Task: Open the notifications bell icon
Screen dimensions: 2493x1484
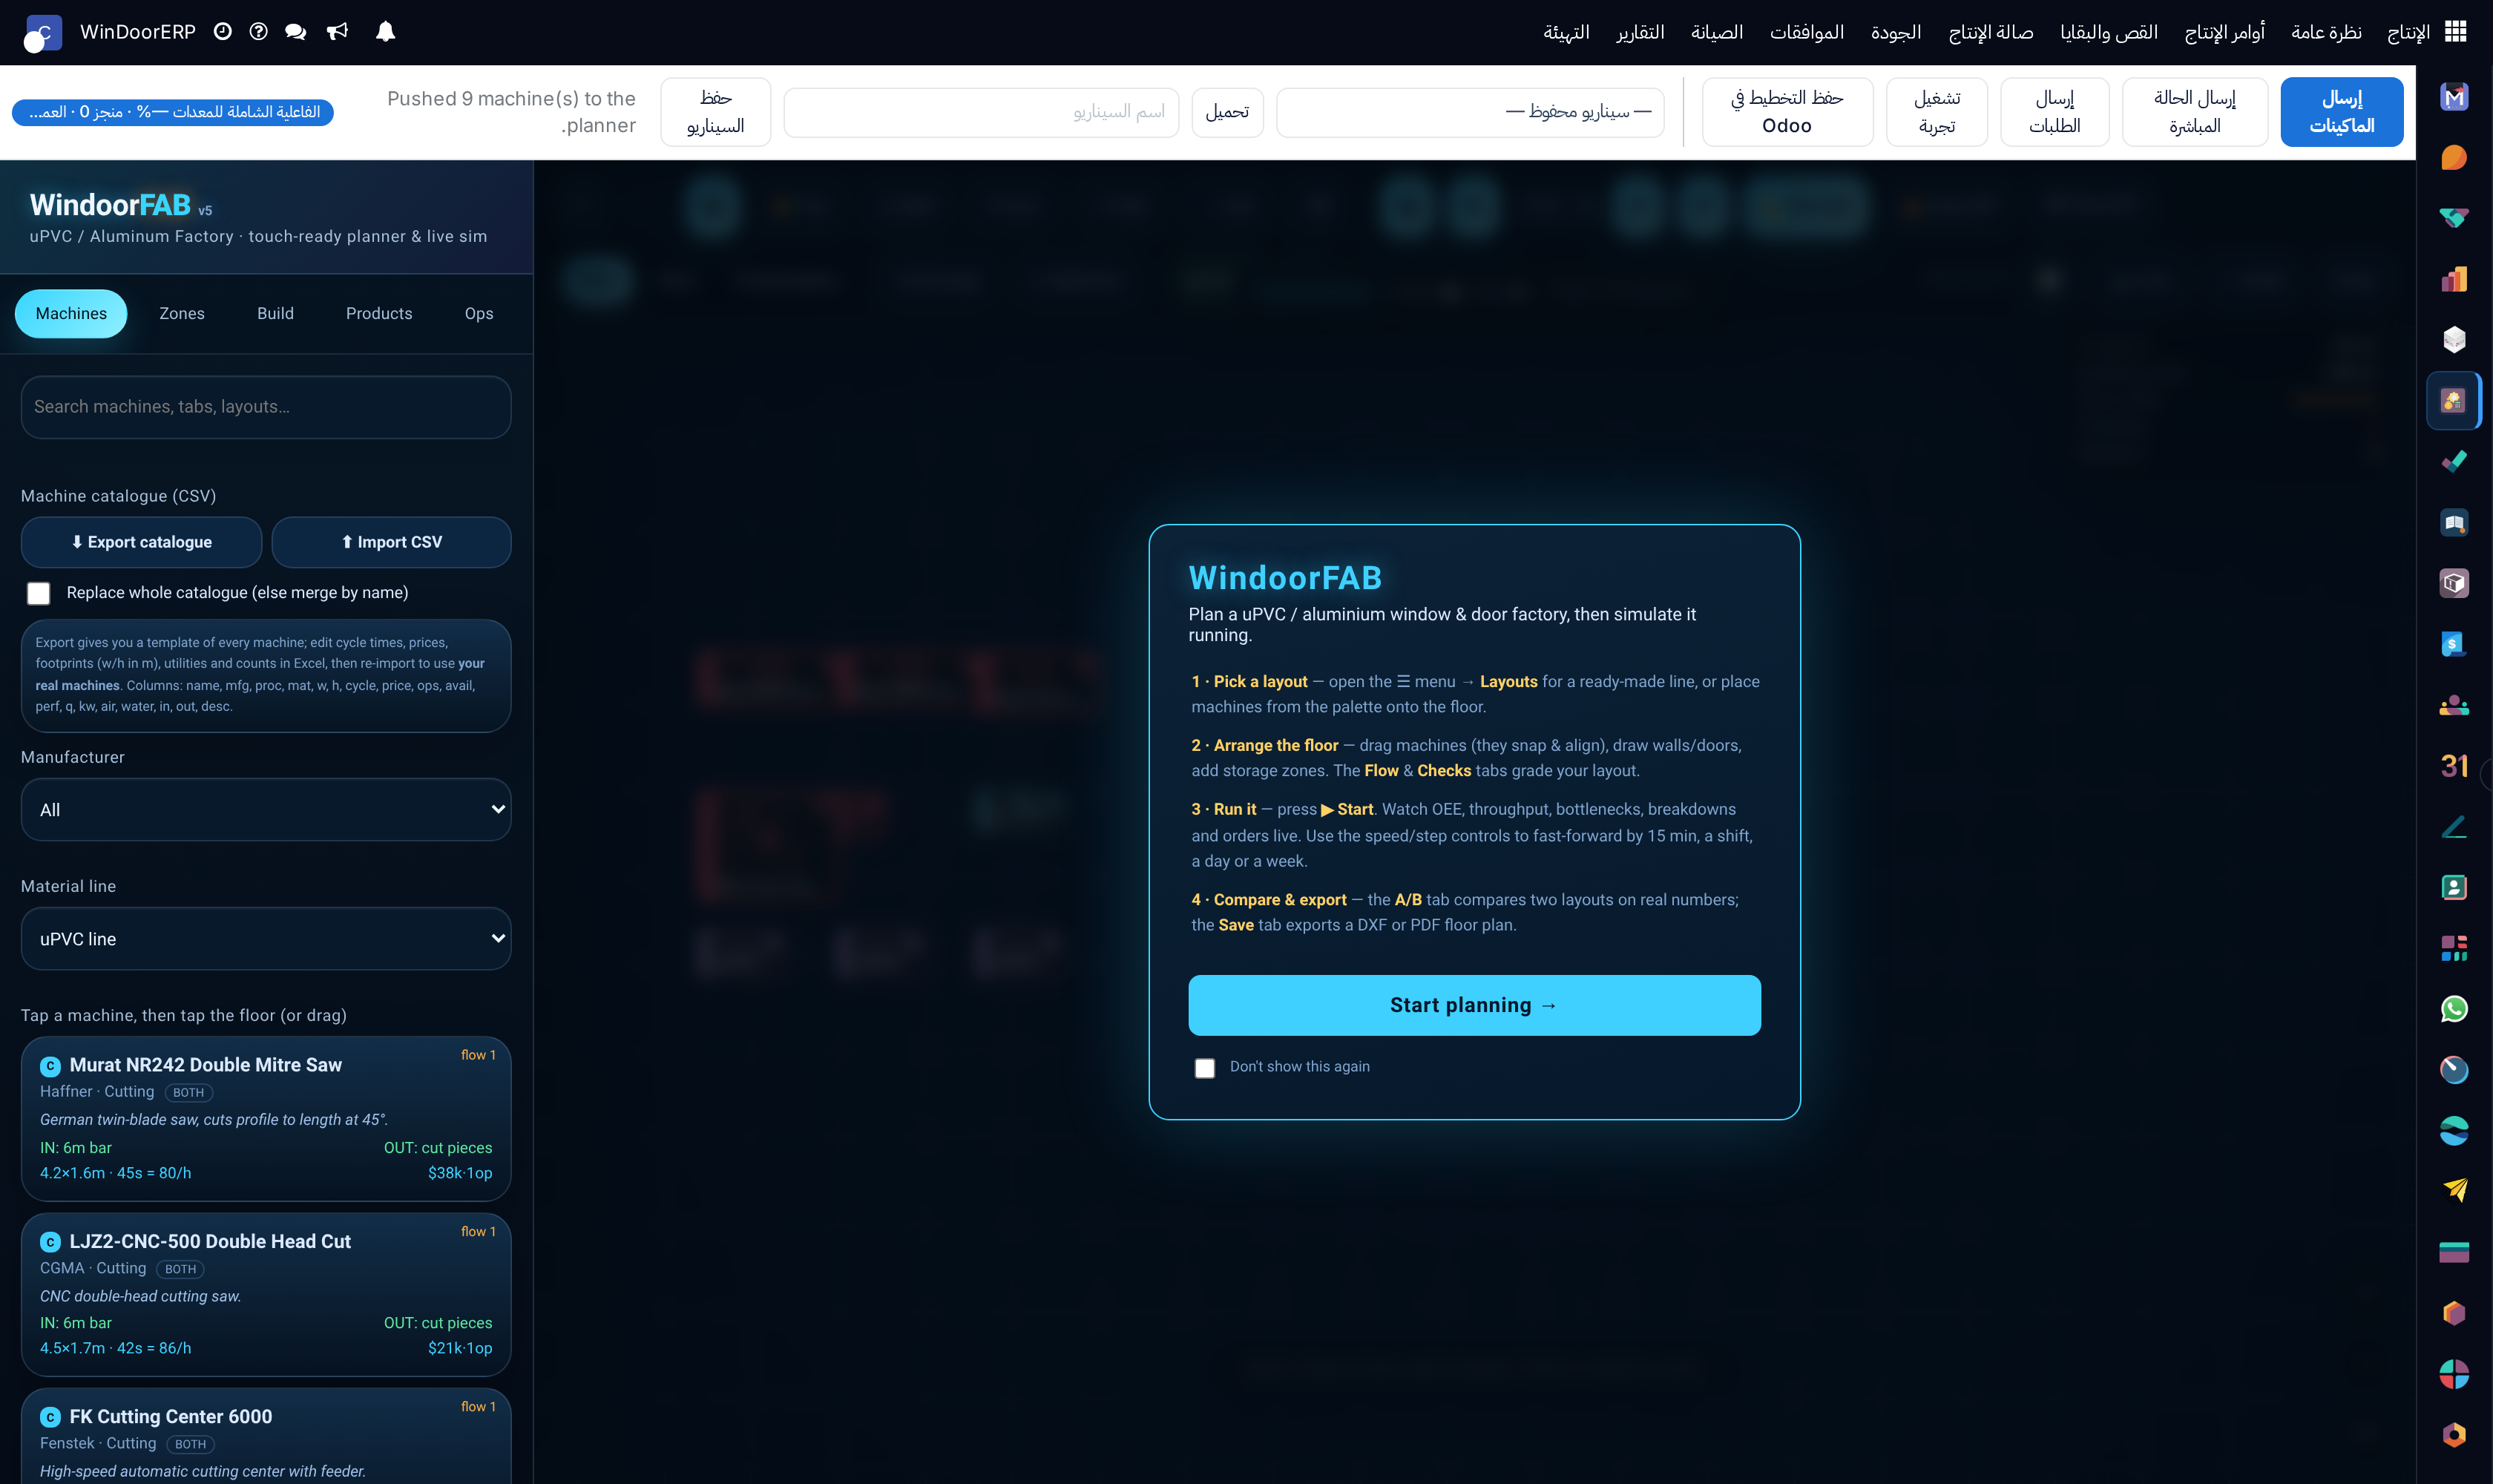Action: tap(385, 32)
